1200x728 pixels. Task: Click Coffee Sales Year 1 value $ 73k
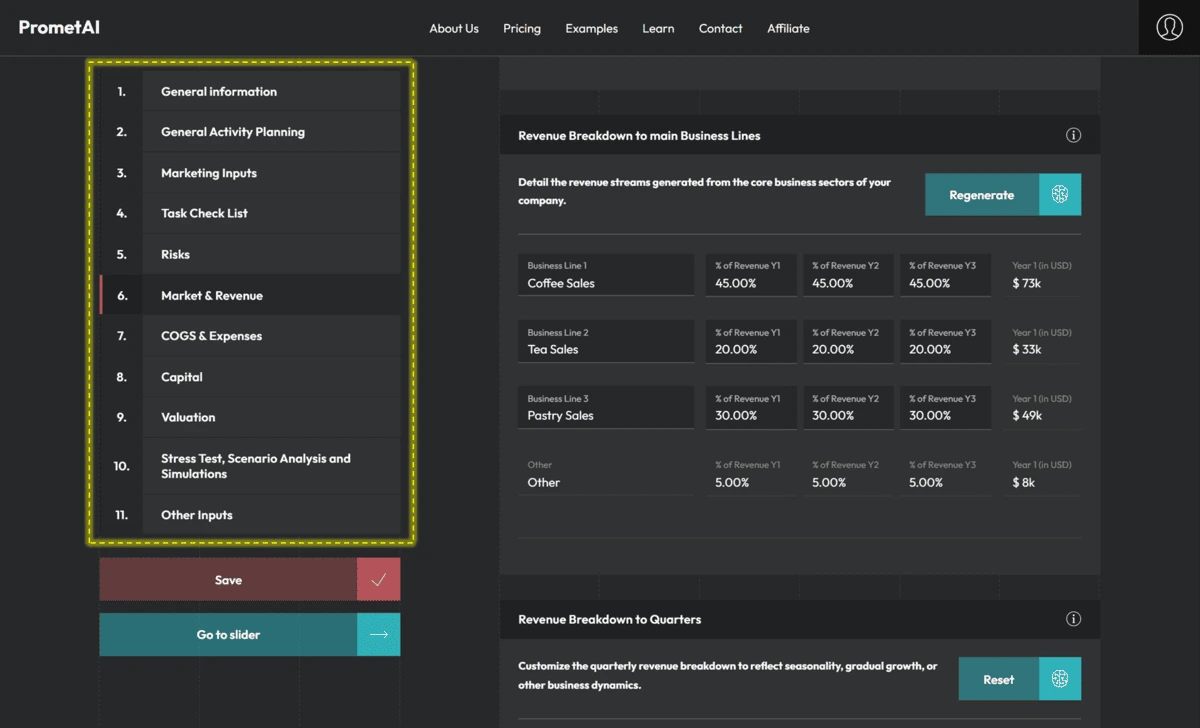coord(1027,283)
